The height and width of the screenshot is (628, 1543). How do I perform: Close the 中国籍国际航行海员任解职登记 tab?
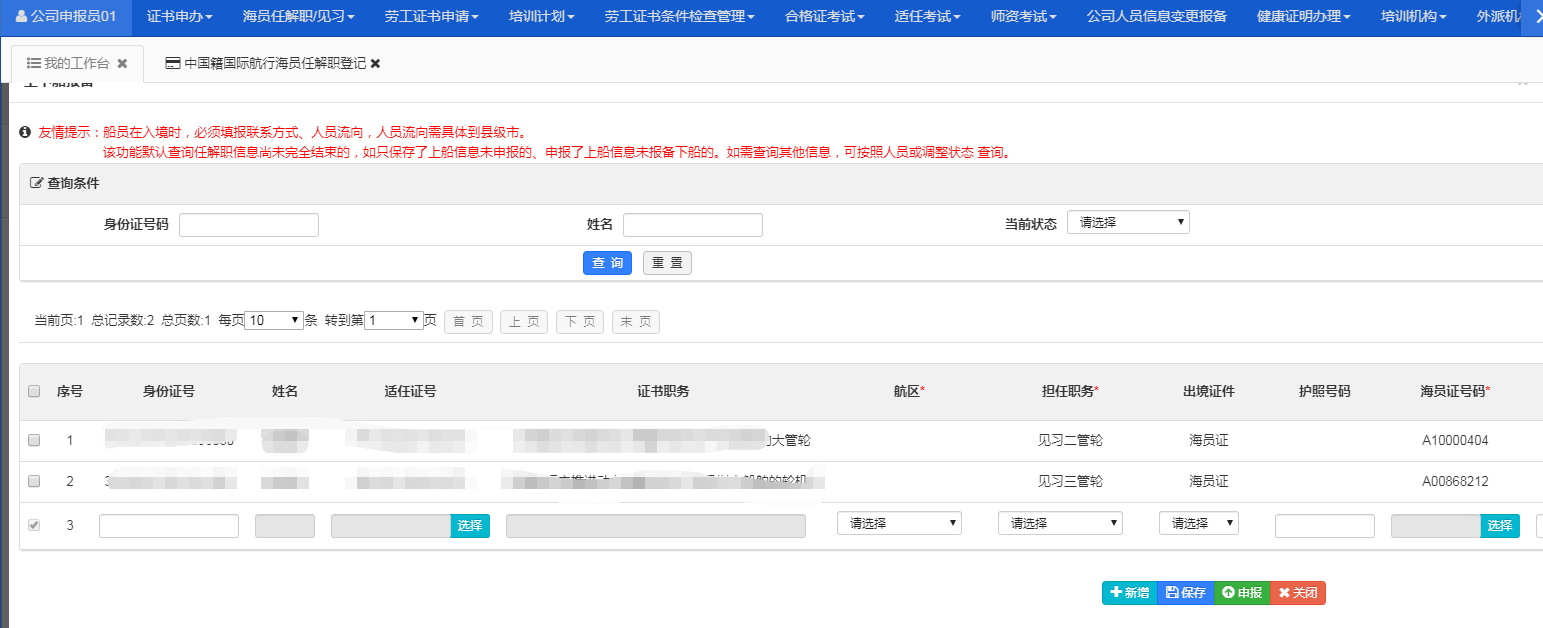tap(375, 64)
